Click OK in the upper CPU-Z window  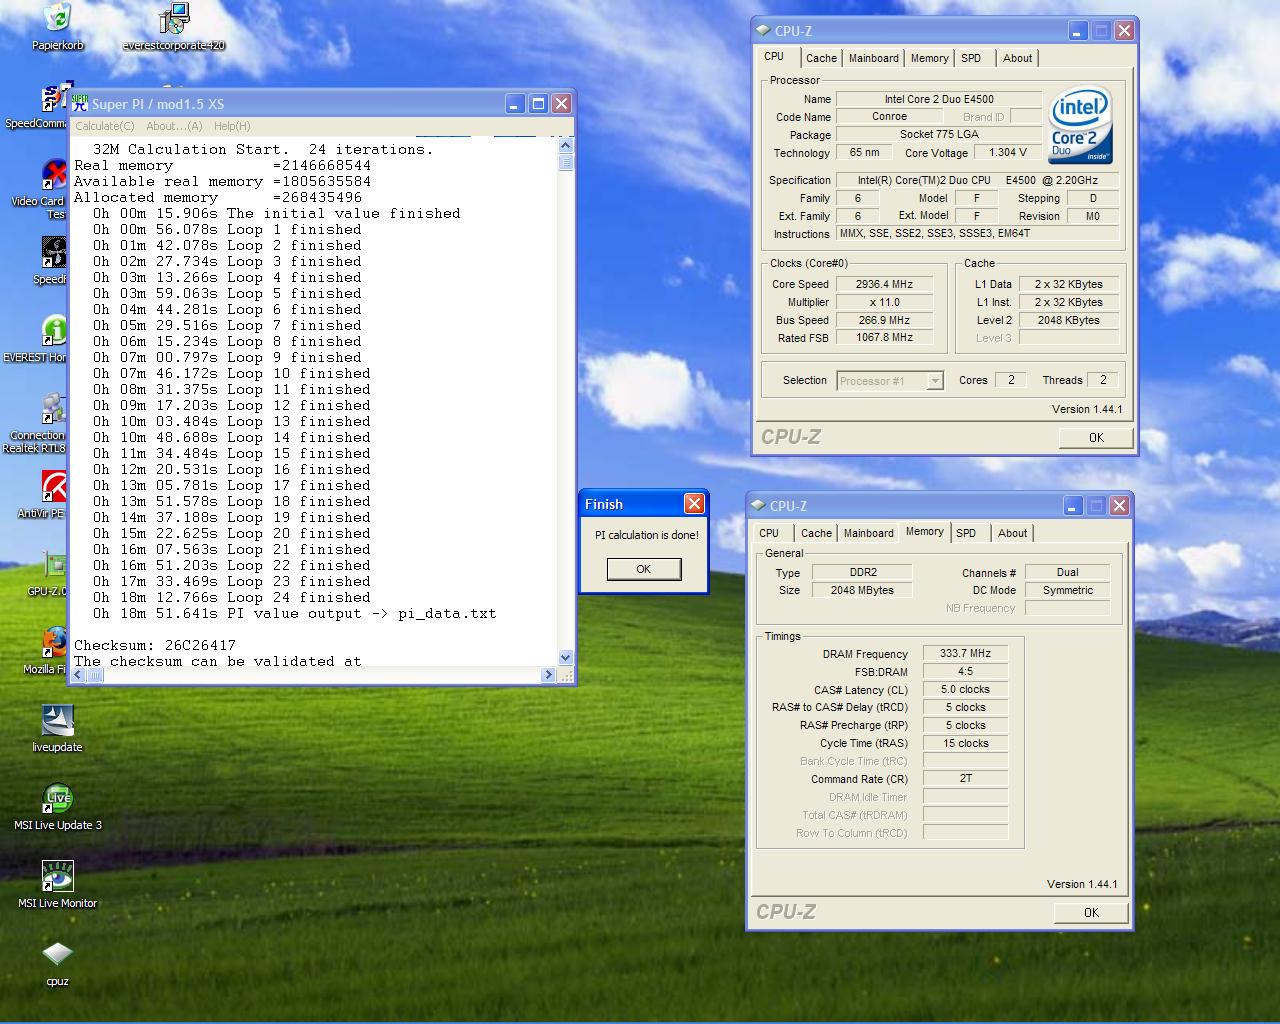click(x=1096, y=438)
